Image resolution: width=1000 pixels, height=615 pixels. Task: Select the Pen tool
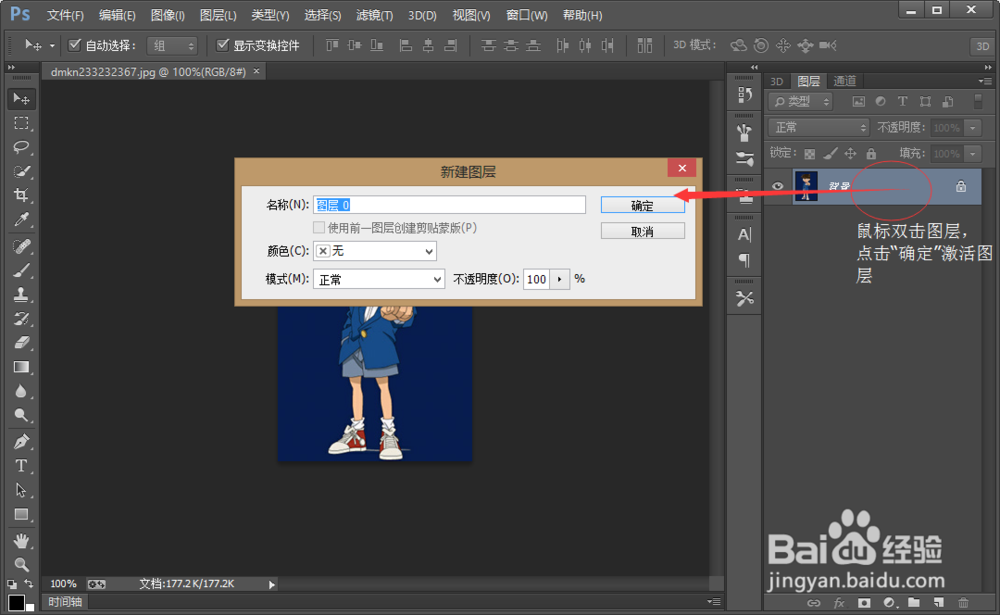point(21,441)
